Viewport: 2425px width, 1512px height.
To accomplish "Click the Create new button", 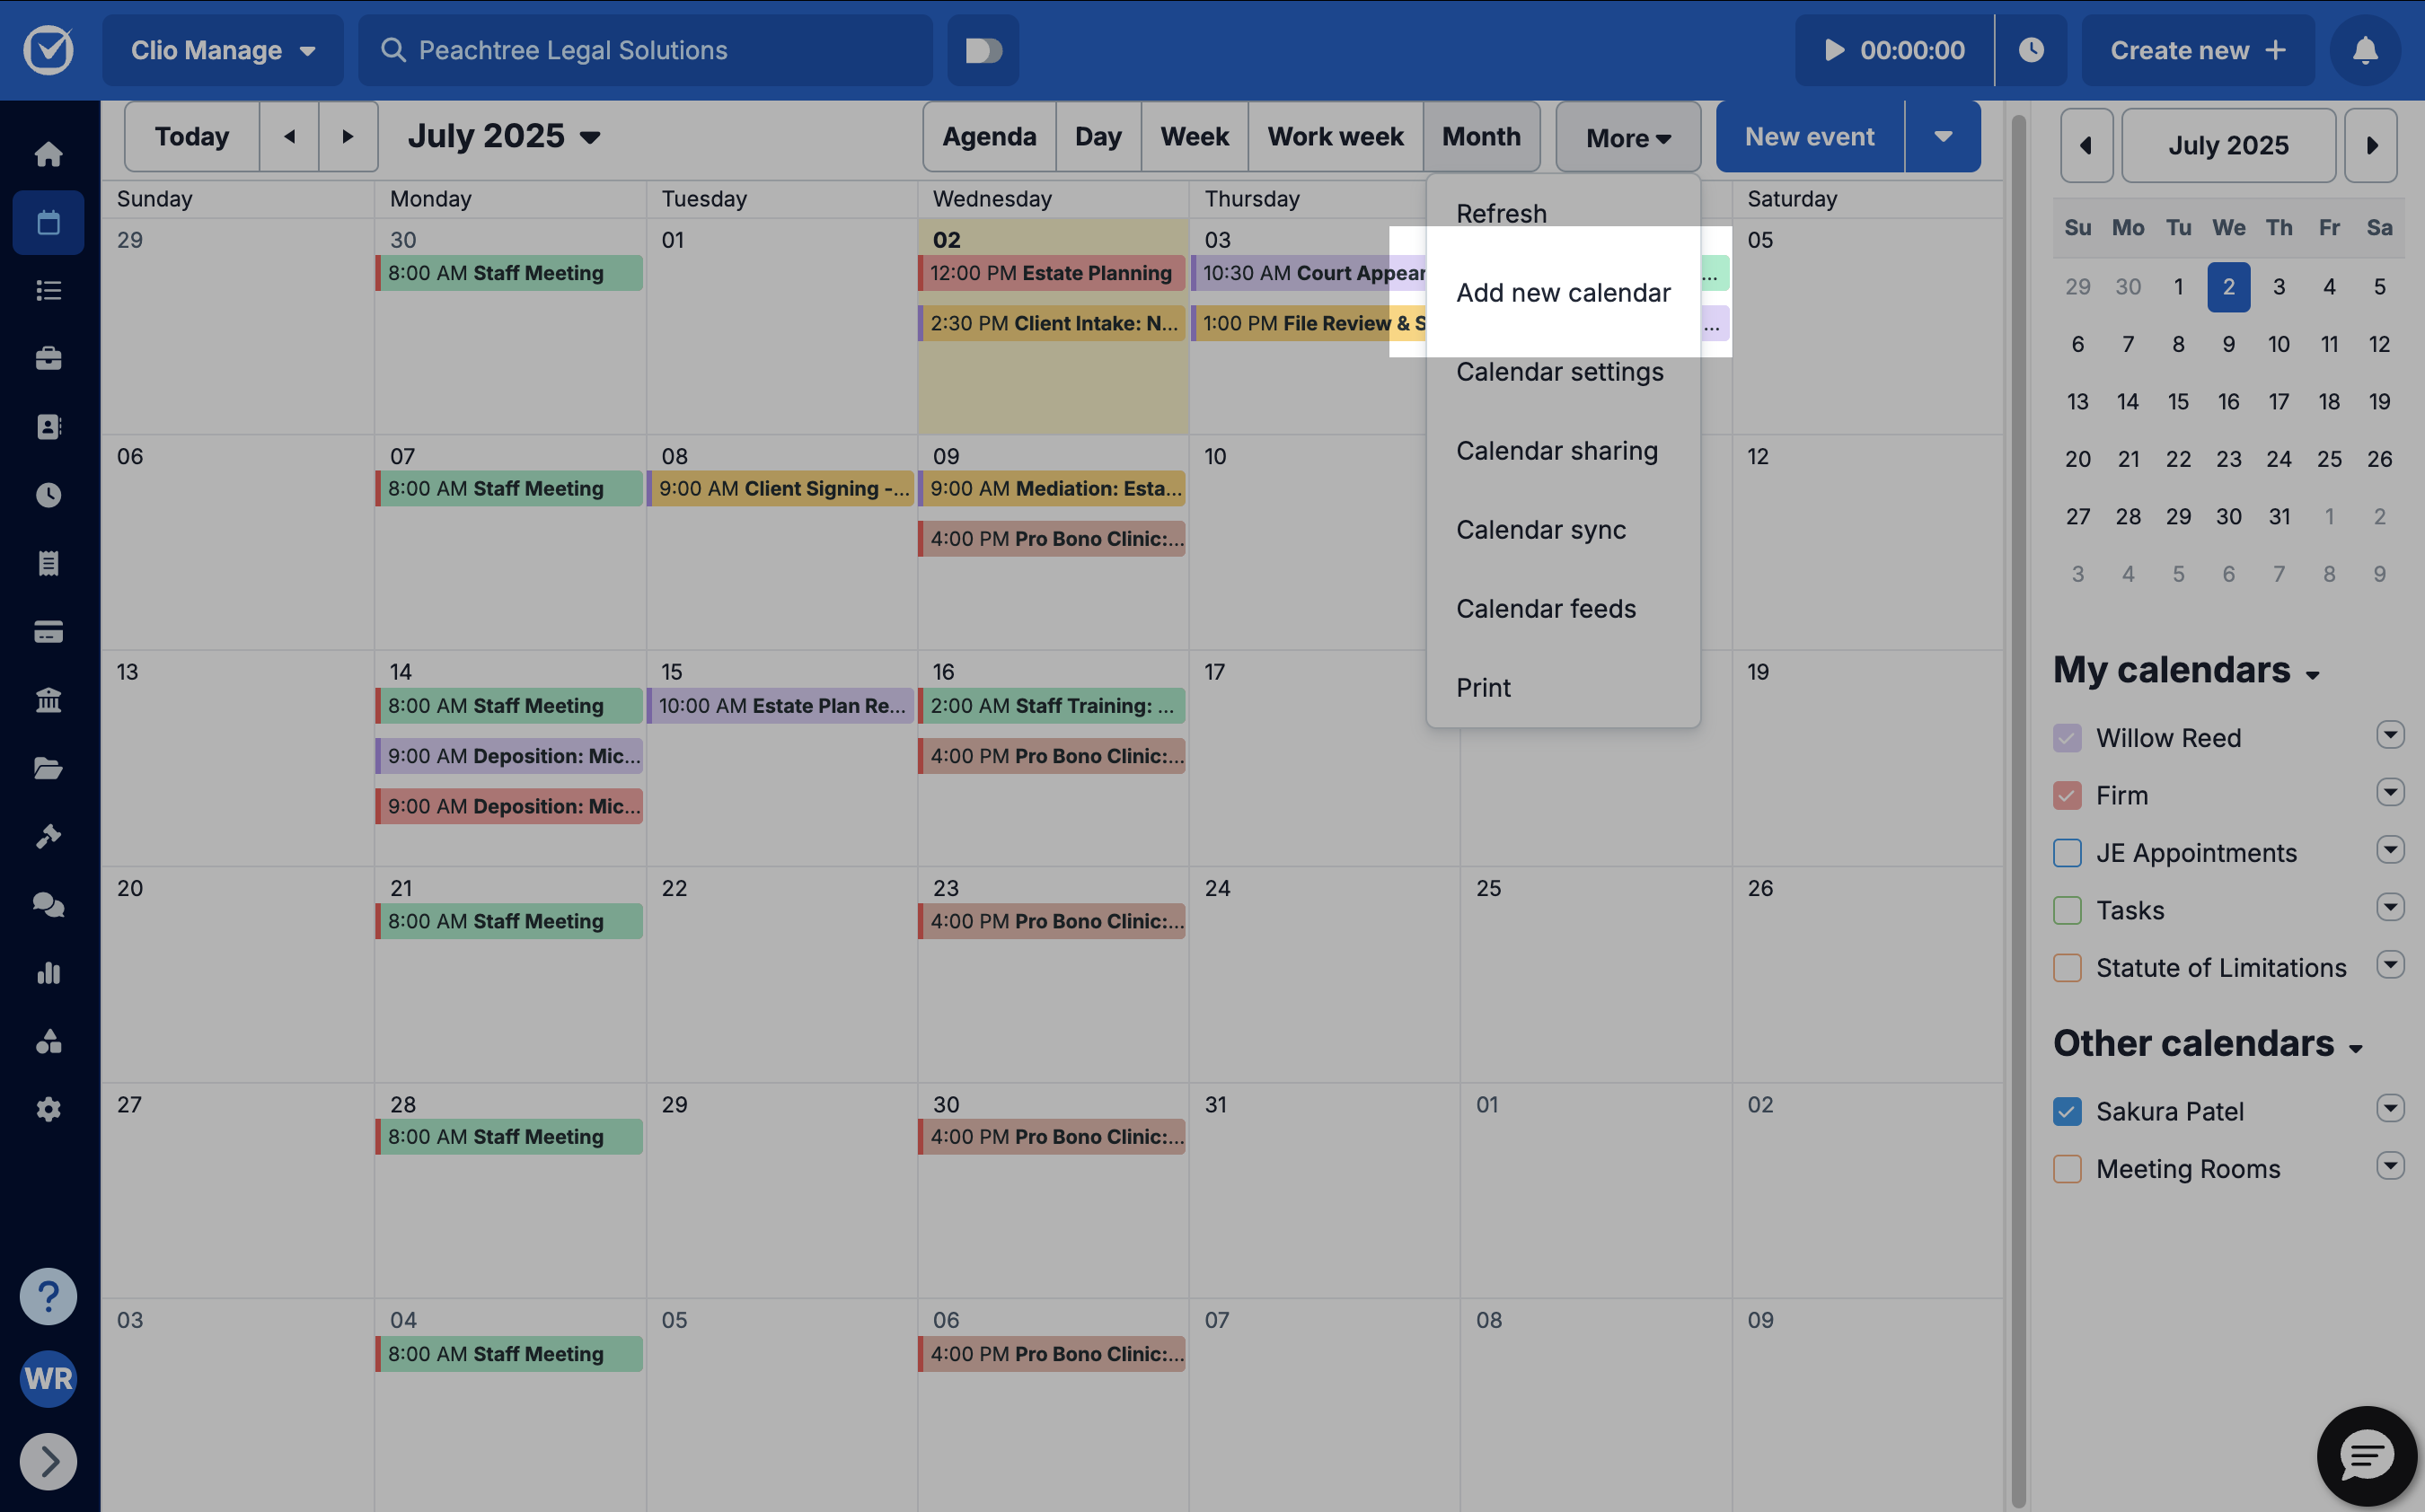I will click(2198, 50).
